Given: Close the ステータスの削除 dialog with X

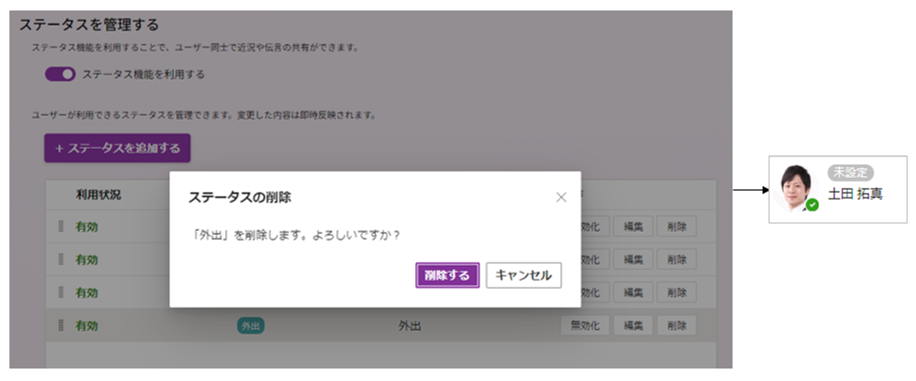Looking at the screenshot, I should click(x=561, y=198).
